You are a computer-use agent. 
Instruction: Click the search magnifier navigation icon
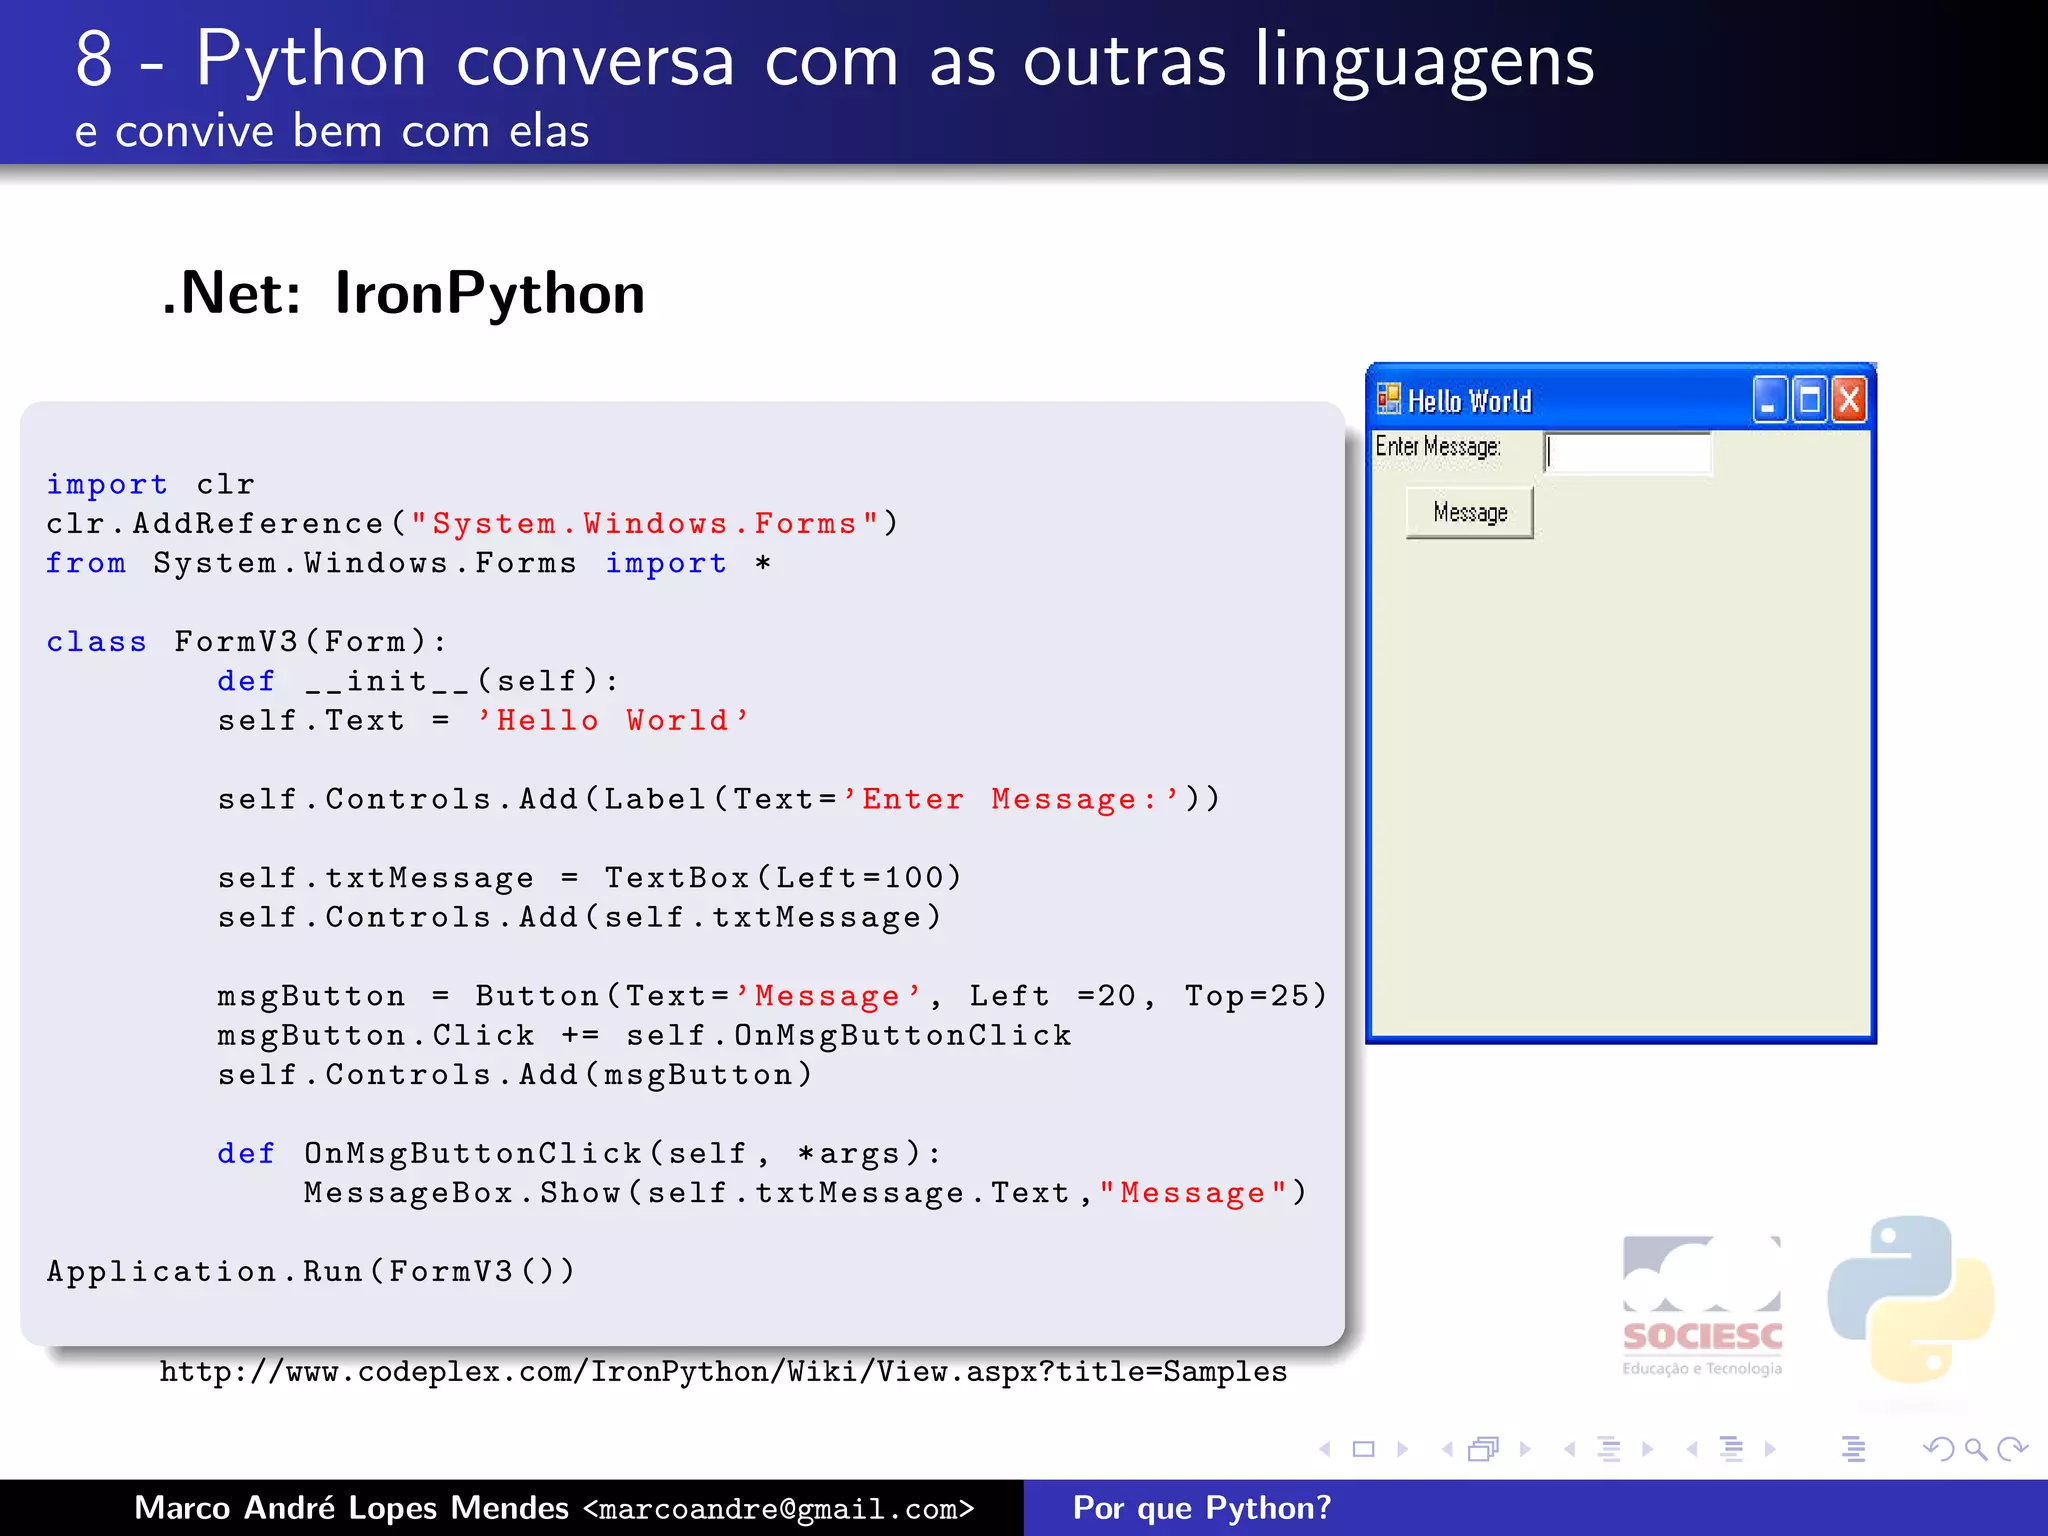(x=1975, y=1449)
